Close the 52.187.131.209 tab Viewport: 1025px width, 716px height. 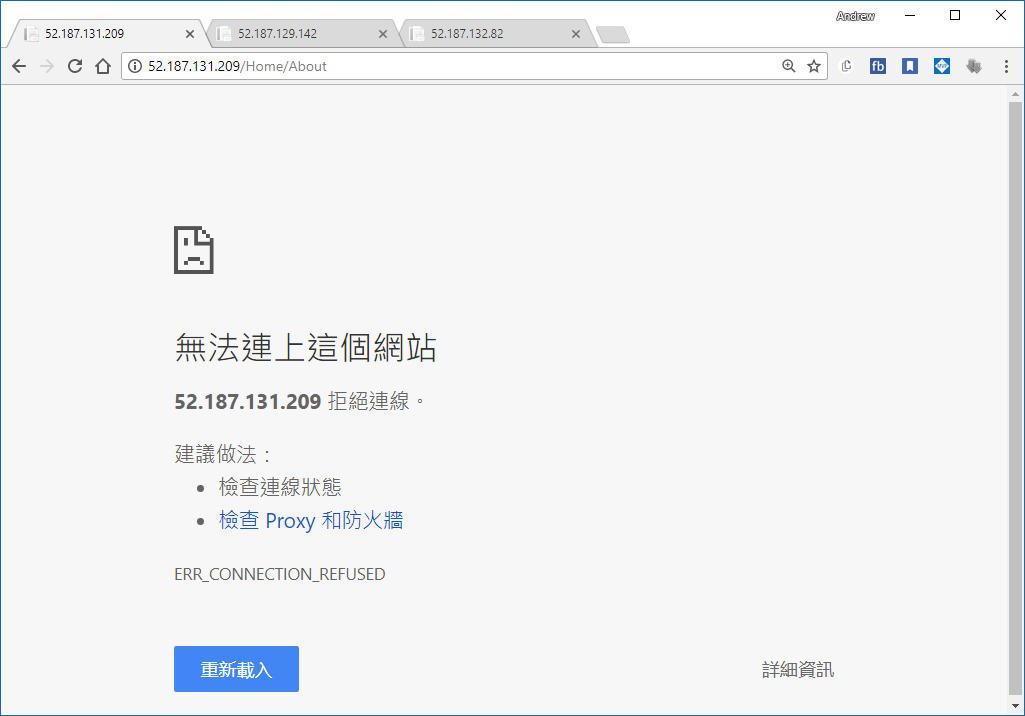(191, 33)
